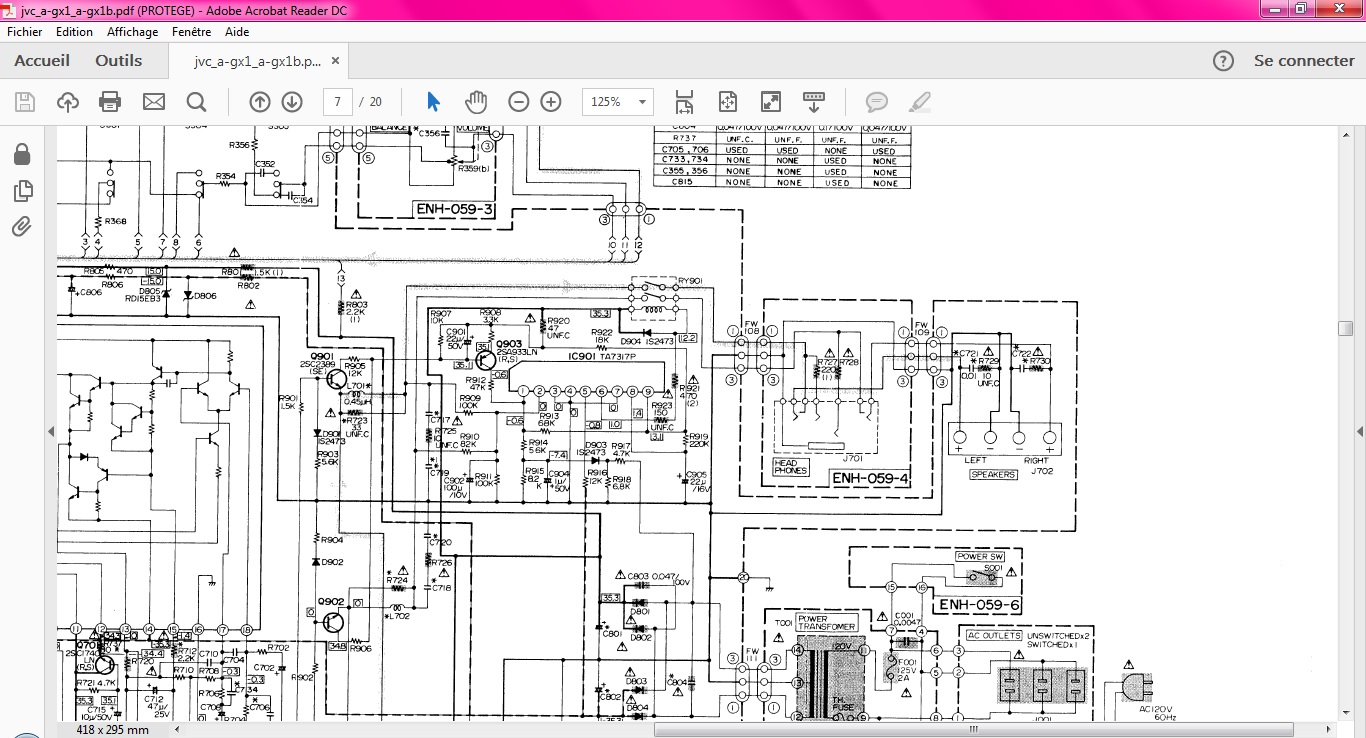Zoom in with plus button
The height and width of the screenshot is (738, 1366).
[551, 101]
